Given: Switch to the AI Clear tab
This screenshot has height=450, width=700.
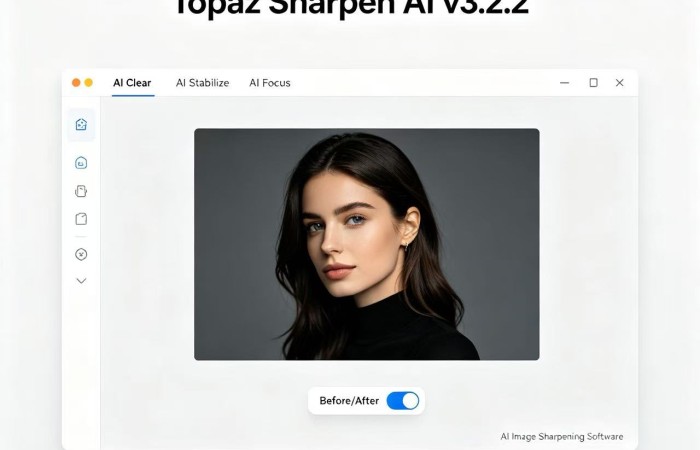Looking at the screenshot, I should click(x=132, y=83).
